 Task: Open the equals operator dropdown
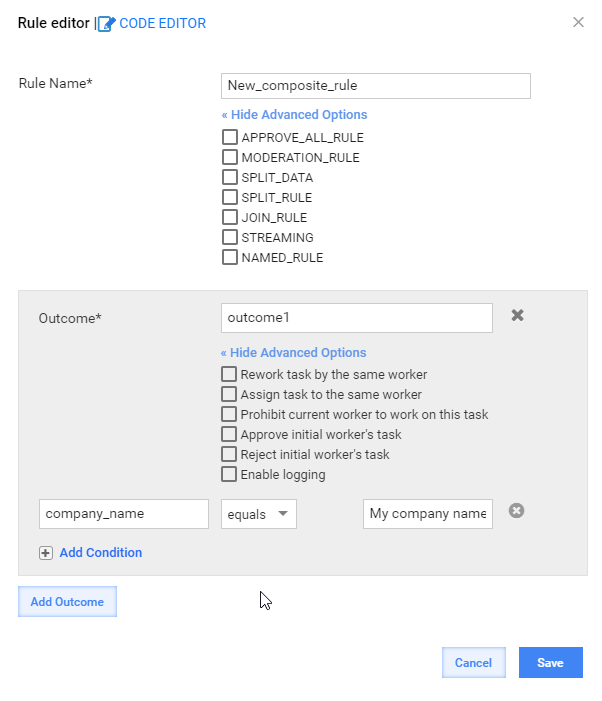click(259, 514)
